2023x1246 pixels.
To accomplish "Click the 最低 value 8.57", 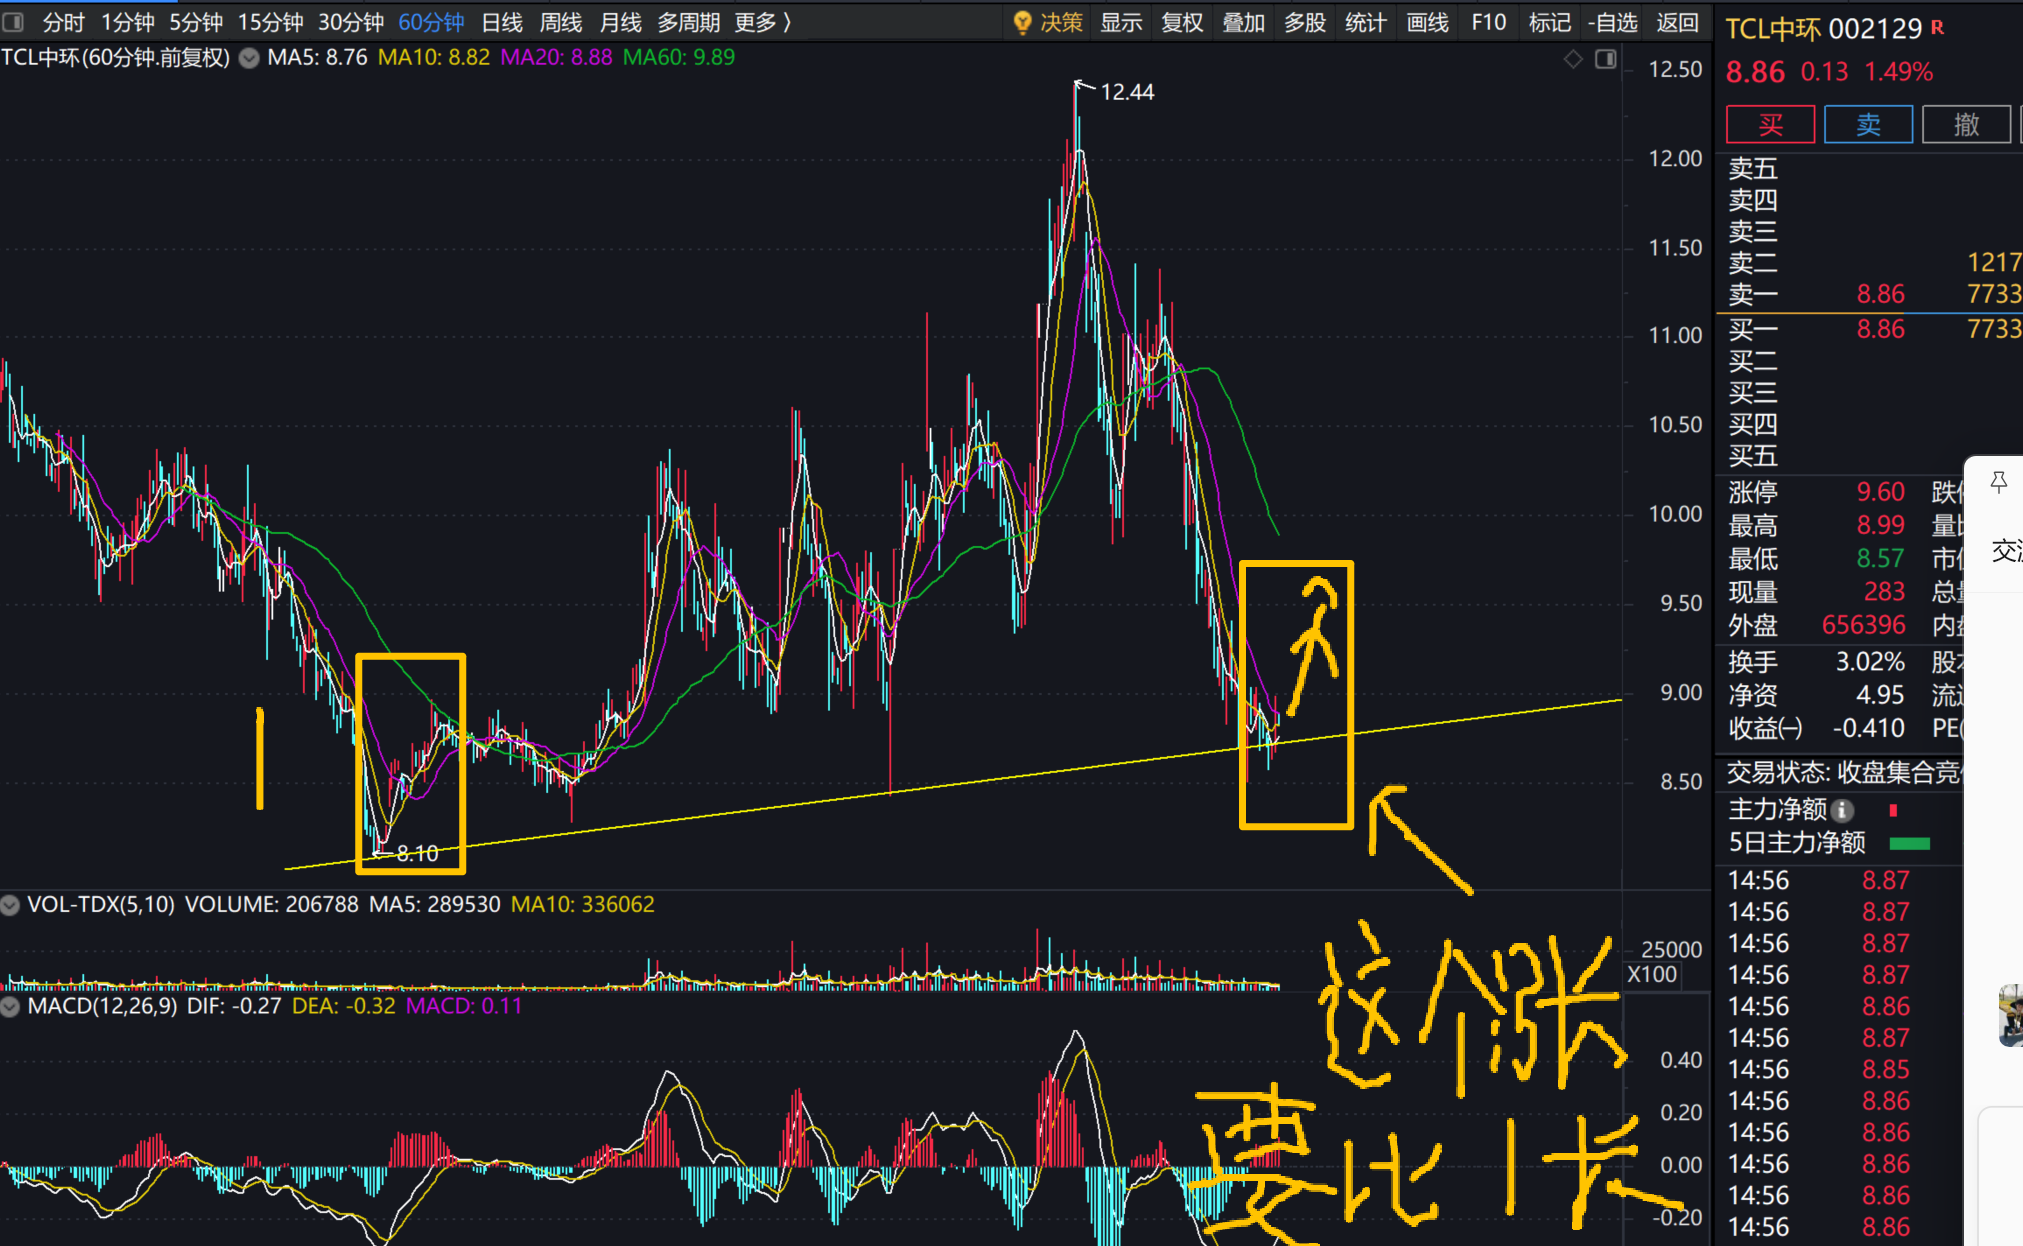I will tap(1880, 558).
